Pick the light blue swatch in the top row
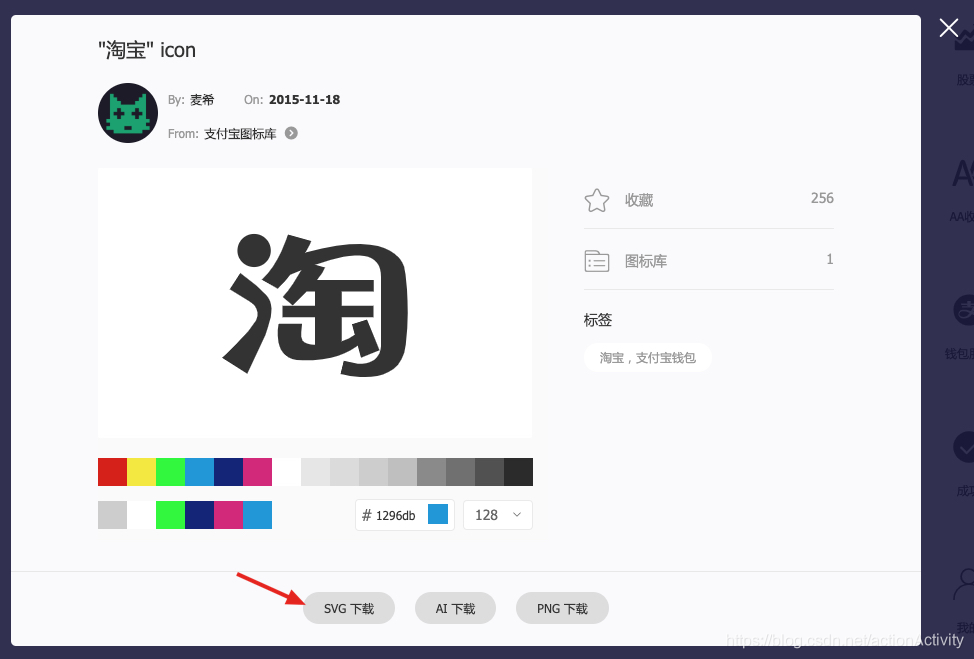Screen dimensions: 974x659 click(199, 472)
